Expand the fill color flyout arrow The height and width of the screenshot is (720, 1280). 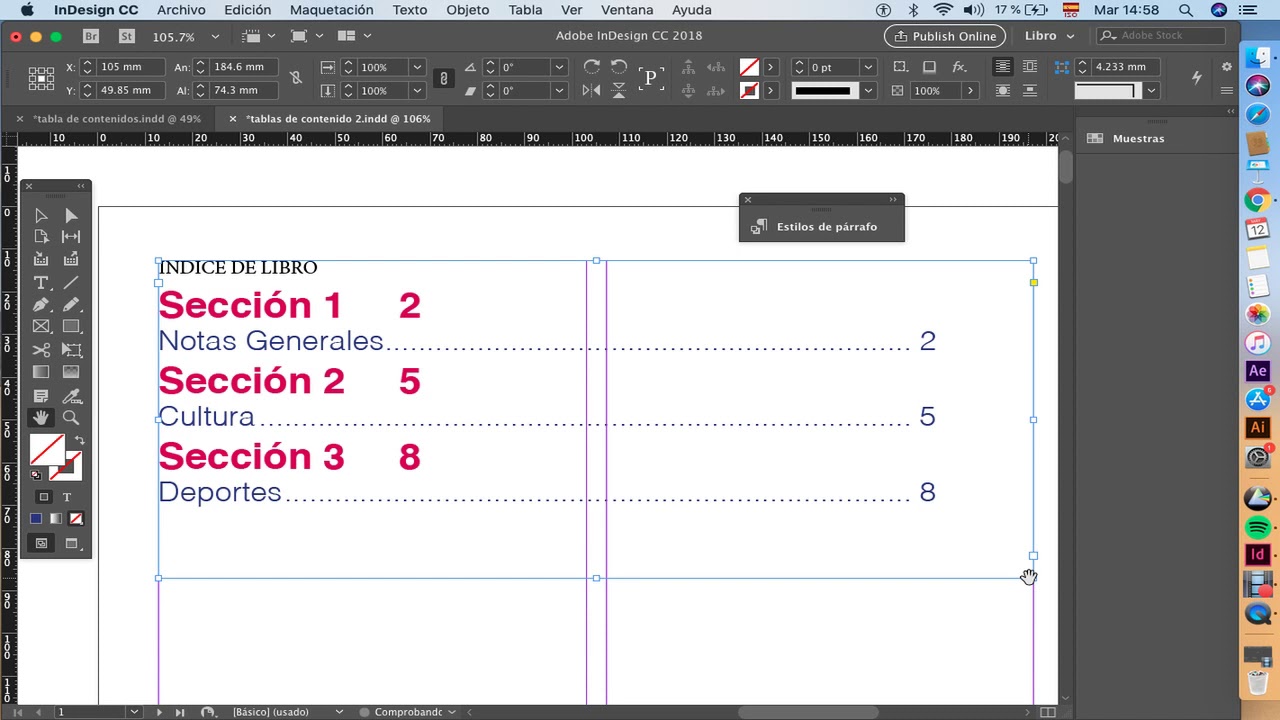point(770,67)
